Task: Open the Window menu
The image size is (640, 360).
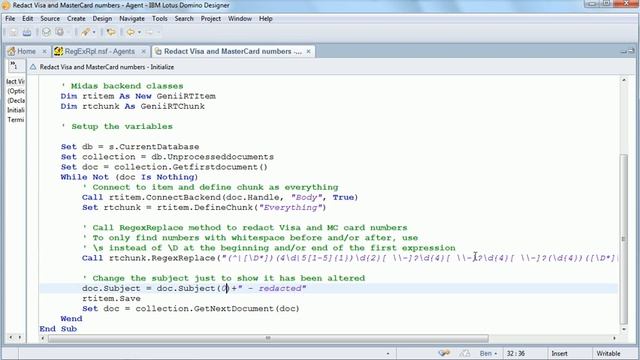Action: (x=240, y=19)
